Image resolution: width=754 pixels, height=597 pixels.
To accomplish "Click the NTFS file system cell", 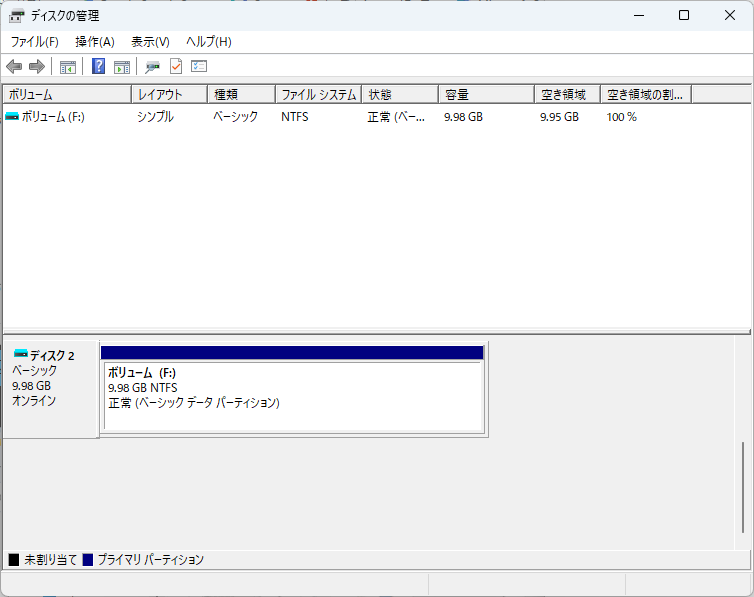I will pos(295,117).
